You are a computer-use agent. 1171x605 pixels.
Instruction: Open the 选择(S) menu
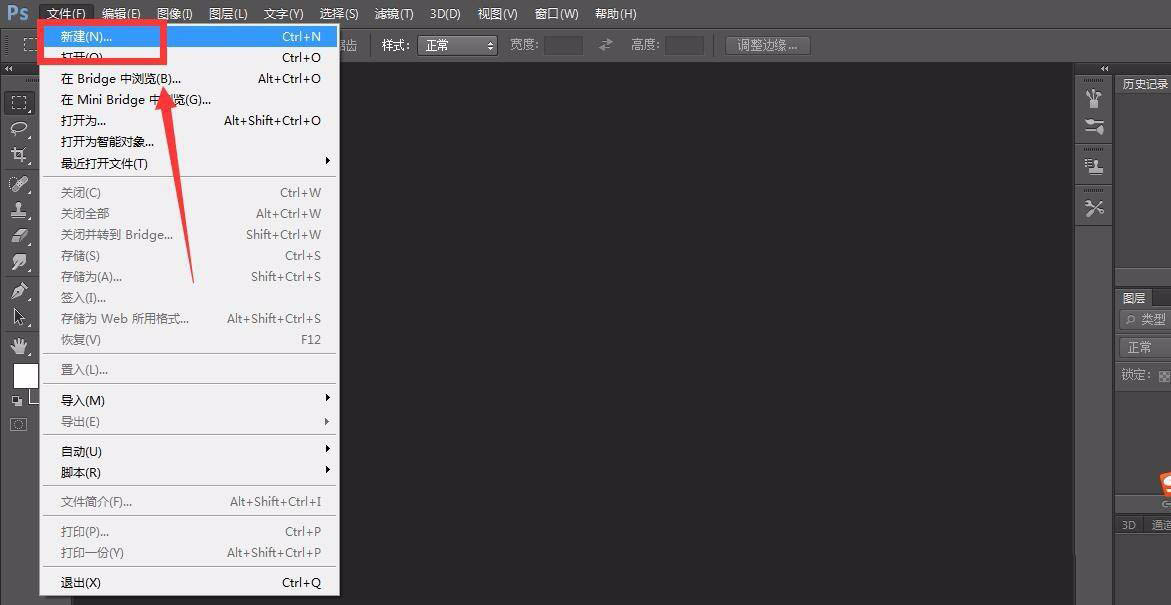coord(339,13)
